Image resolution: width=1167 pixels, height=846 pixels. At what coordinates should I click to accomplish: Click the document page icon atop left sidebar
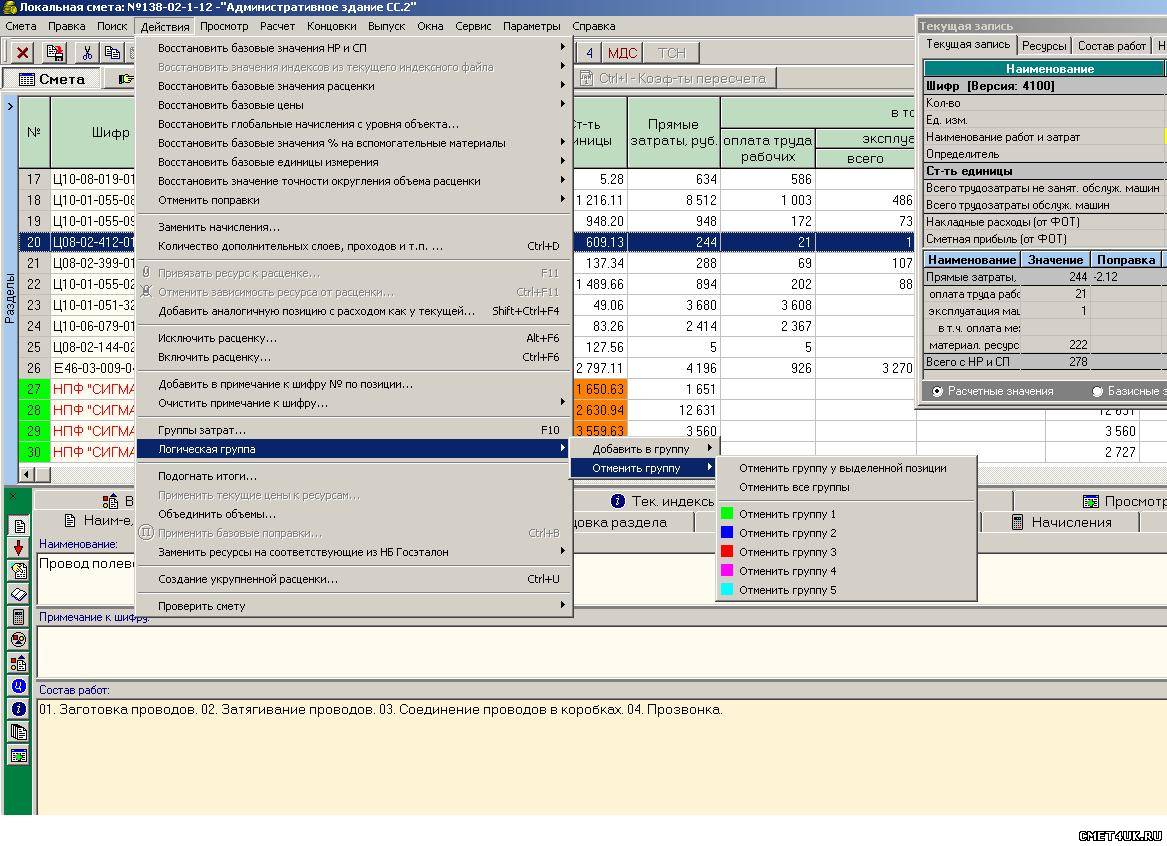tap(18, 525)
